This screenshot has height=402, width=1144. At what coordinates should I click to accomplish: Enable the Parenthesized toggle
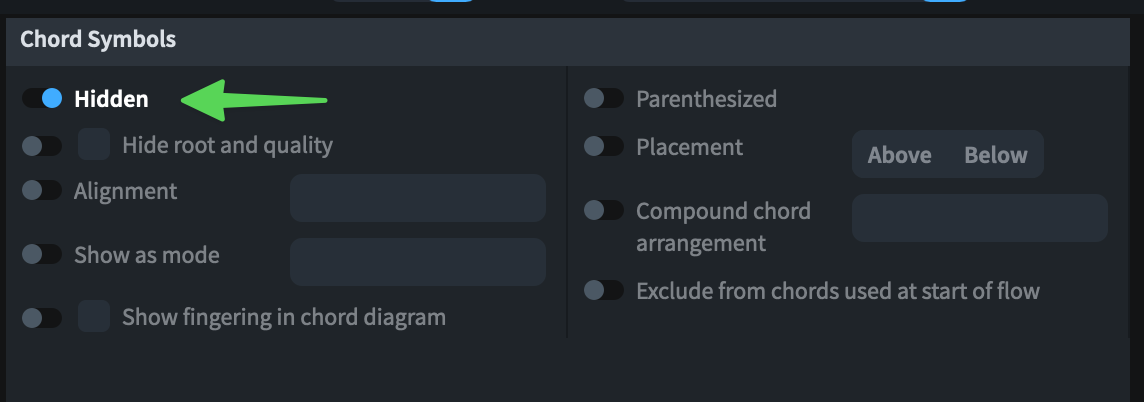pos(604,98)
